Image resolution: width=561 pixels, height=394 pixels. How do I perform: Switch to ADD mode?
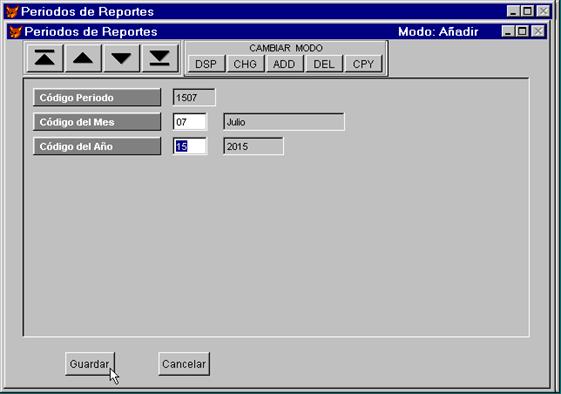pos(284,64)
